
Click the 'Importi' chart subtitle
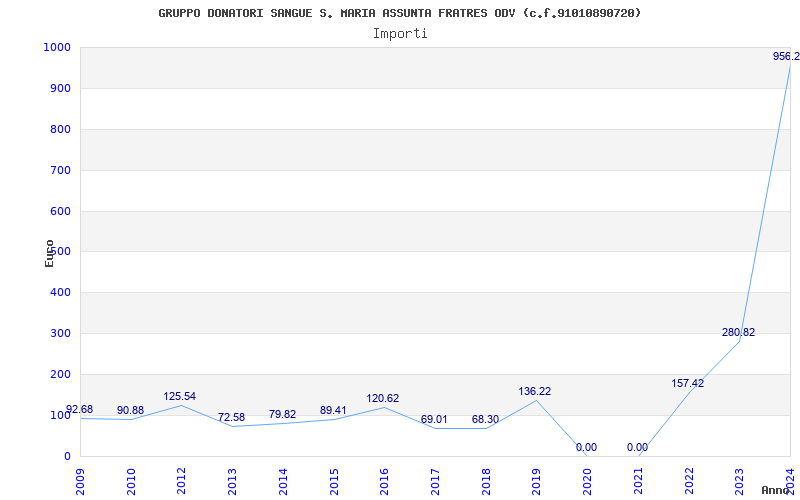400,33
